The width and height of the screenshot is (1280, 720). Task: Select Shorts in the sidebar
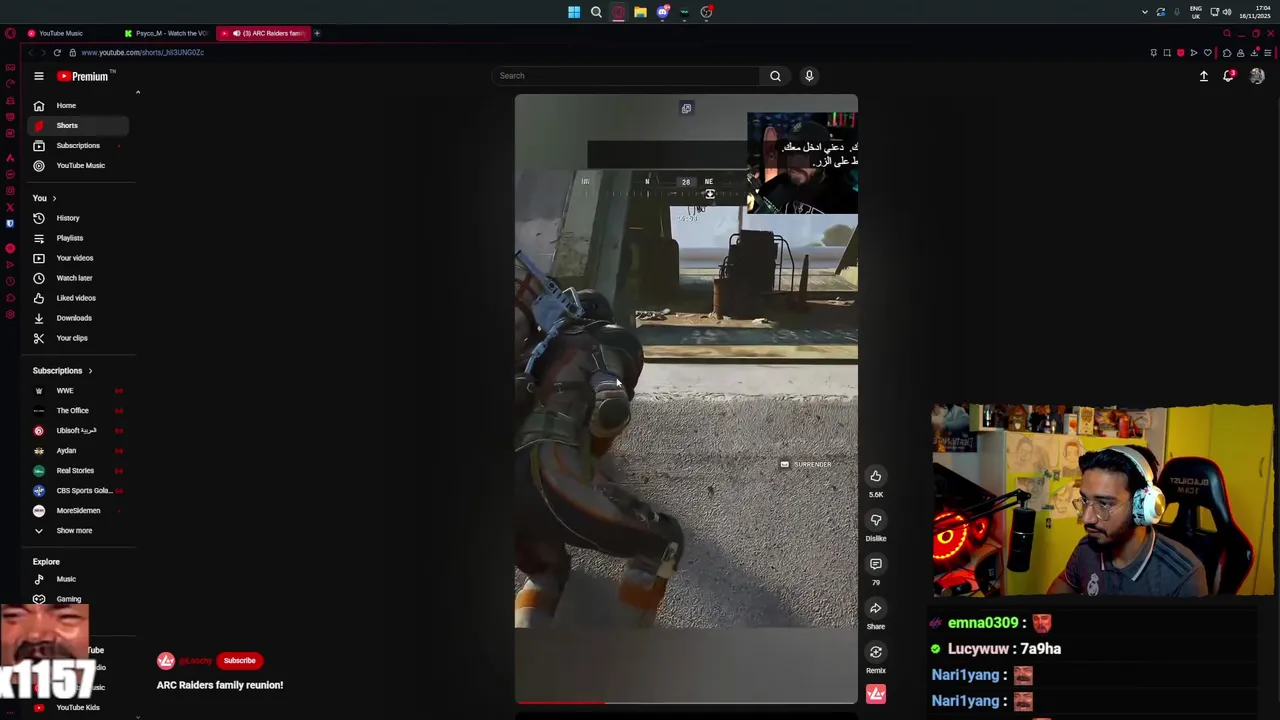78,125
